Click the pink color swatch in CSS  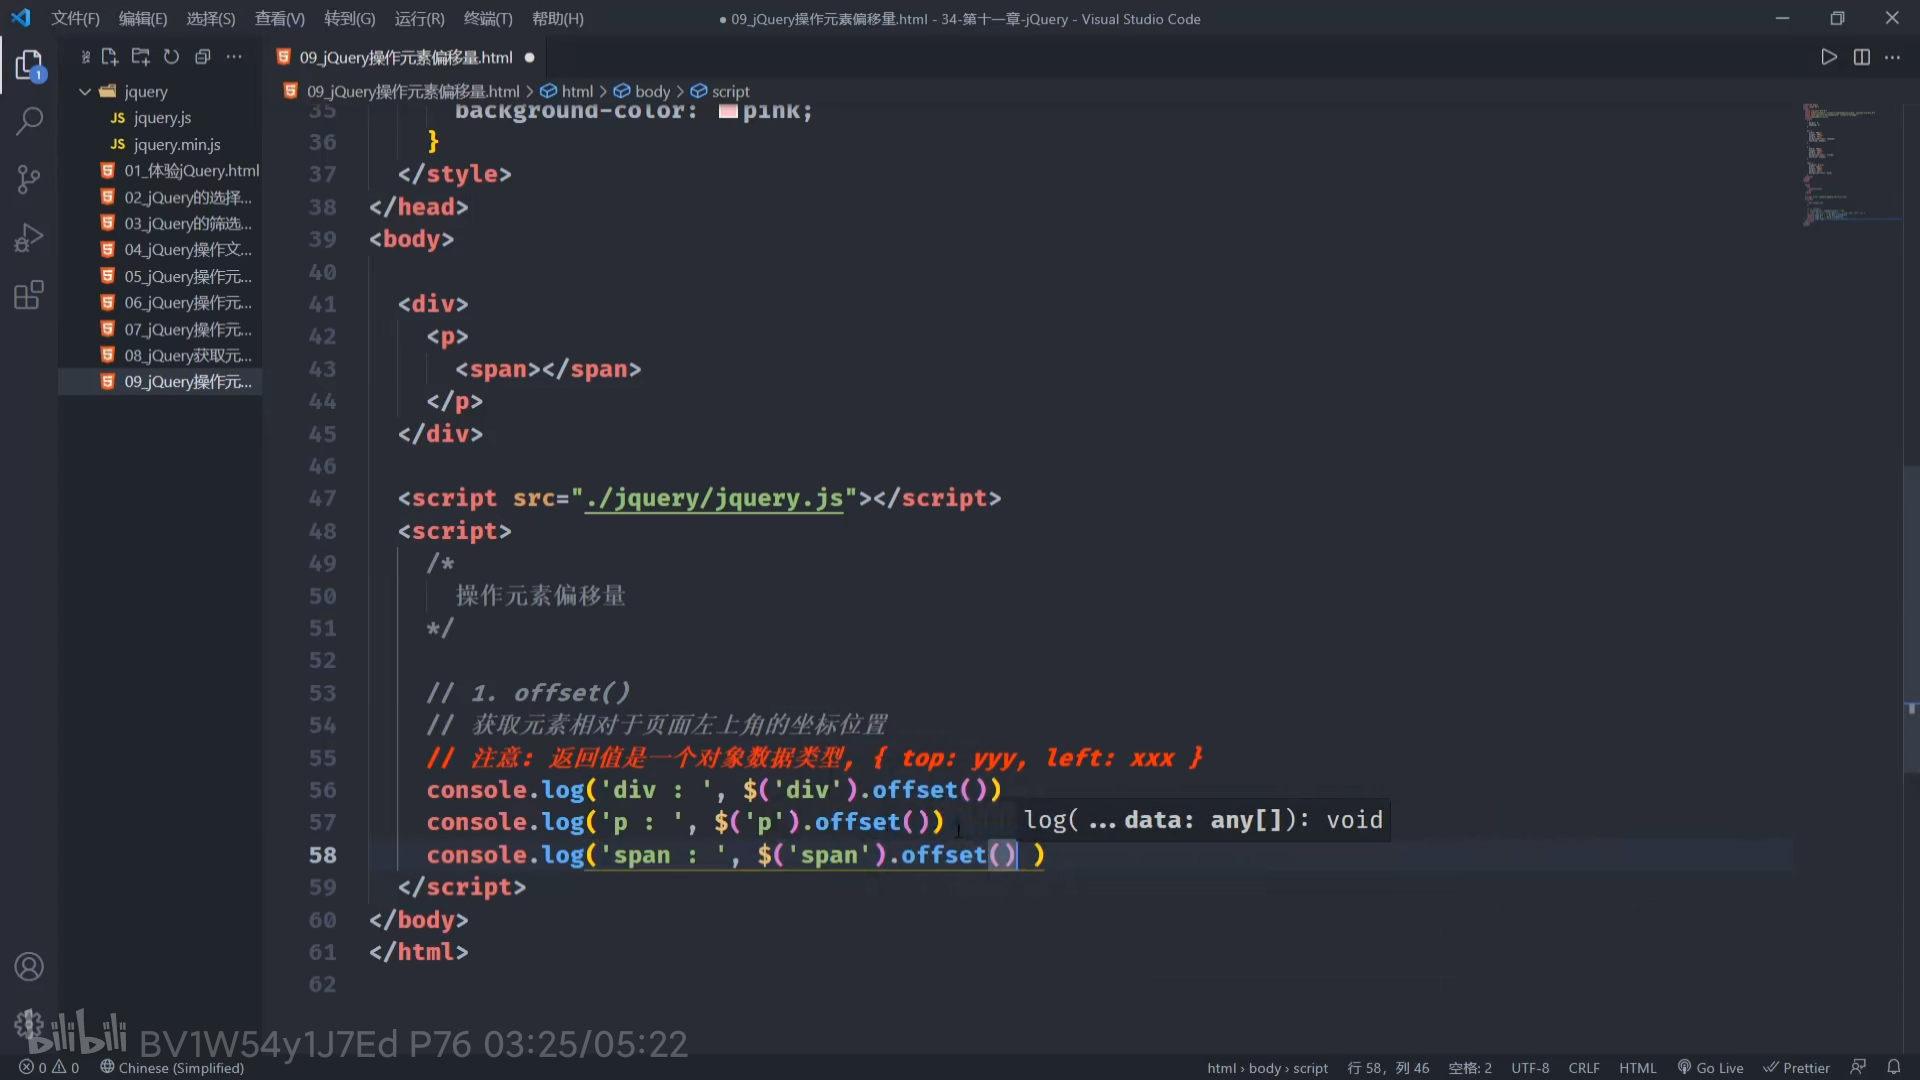click(x=728, y=111)
